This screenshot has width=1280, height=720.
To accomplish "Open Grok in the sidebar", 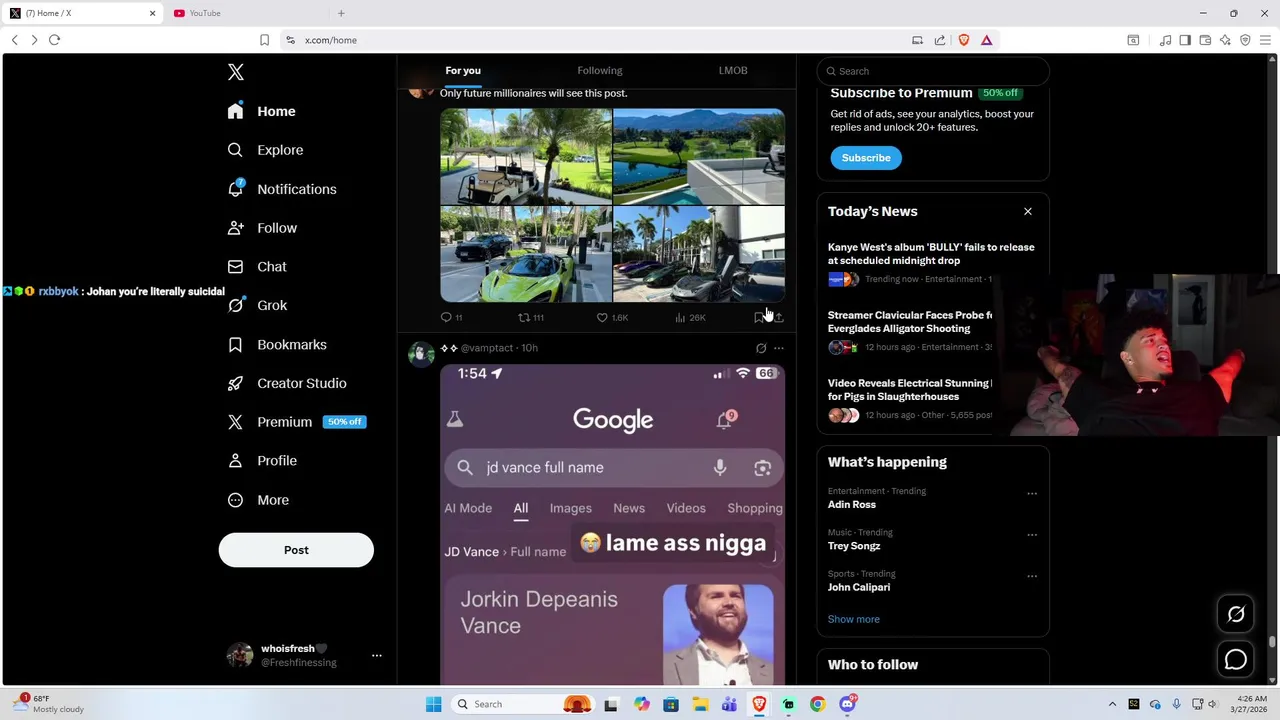I will 257,305.
